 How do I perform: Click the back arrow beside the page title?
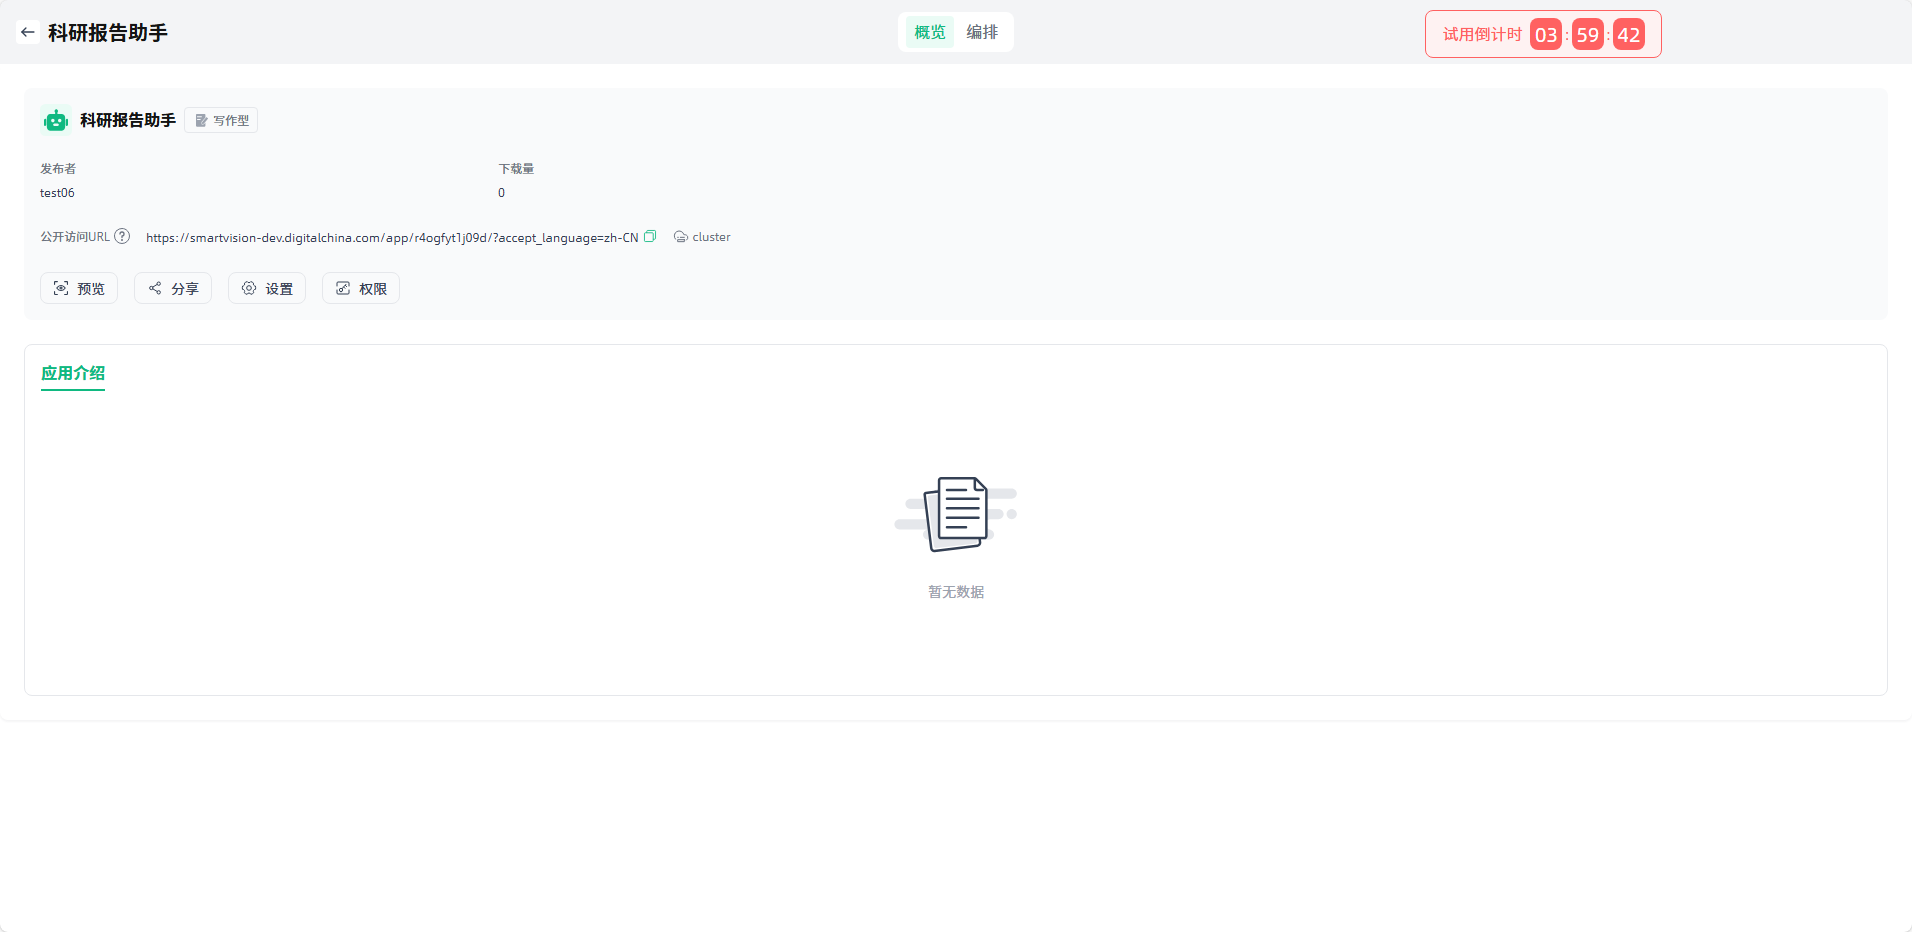click(x=28, y=32)
